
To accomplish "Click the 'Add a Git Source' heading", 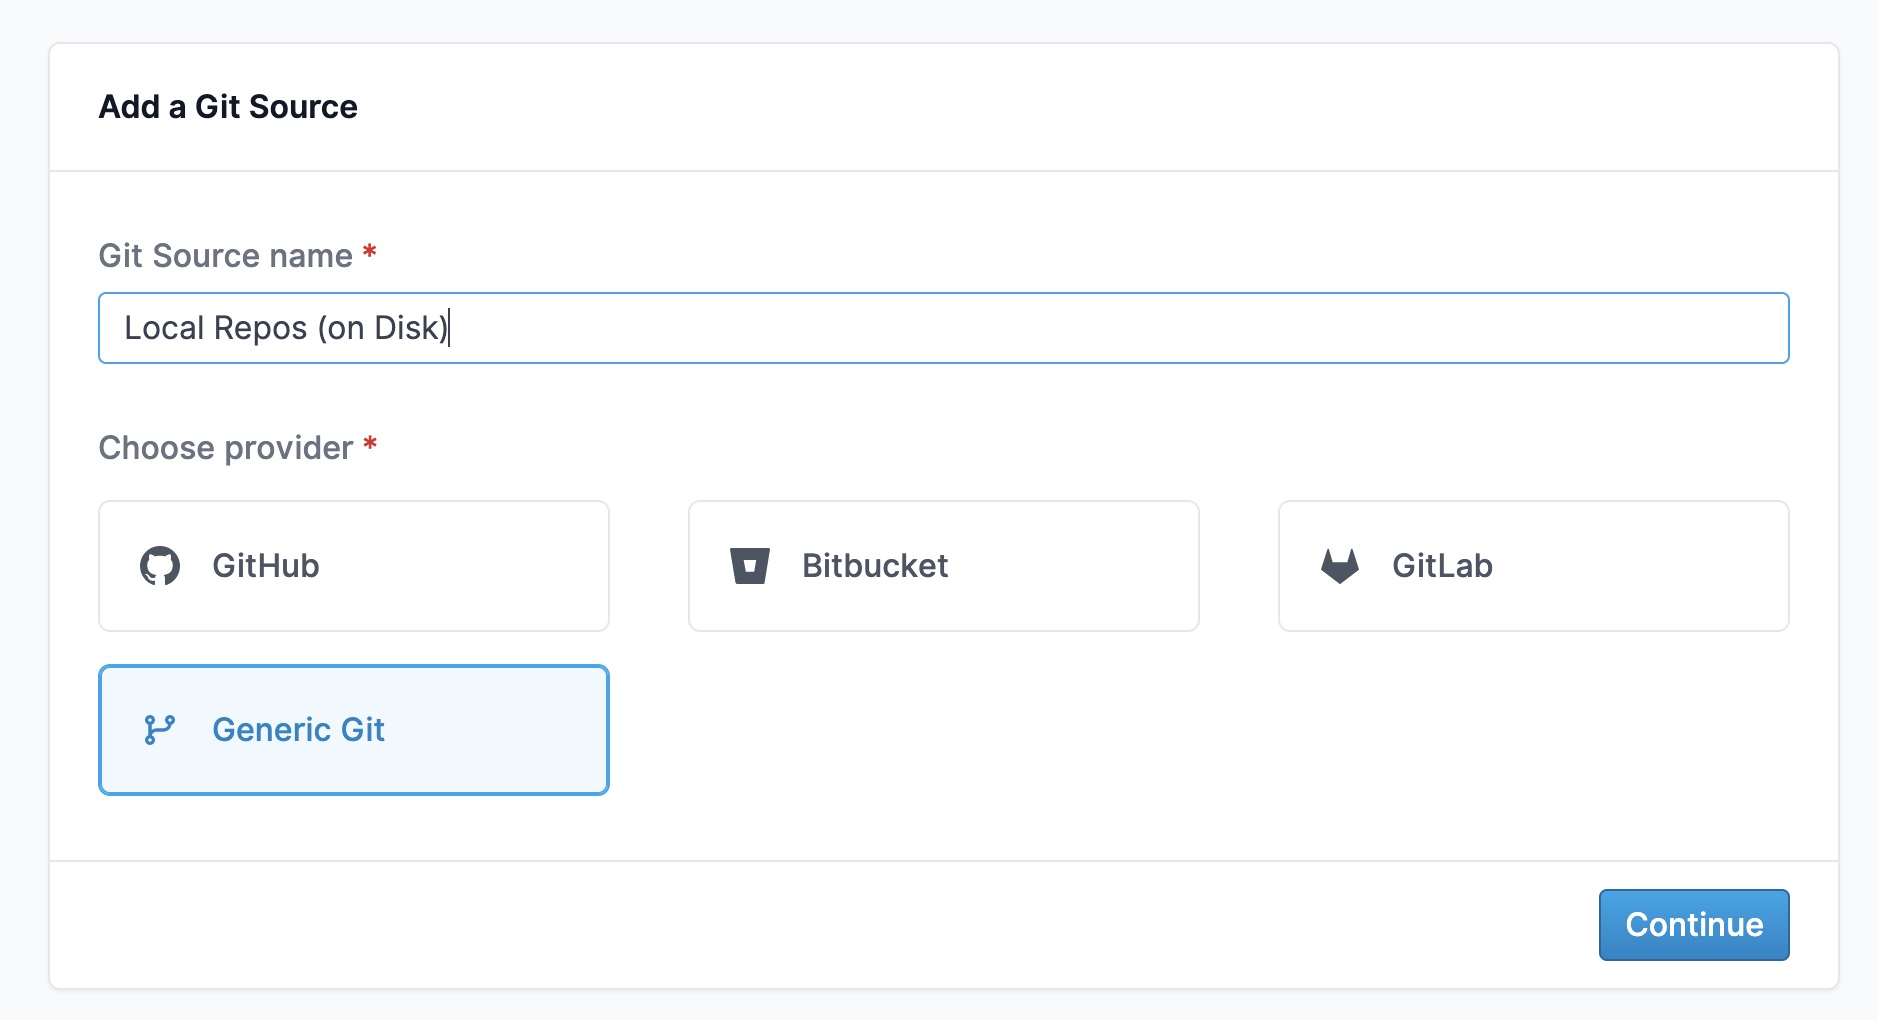I will [x=228, y=107].
